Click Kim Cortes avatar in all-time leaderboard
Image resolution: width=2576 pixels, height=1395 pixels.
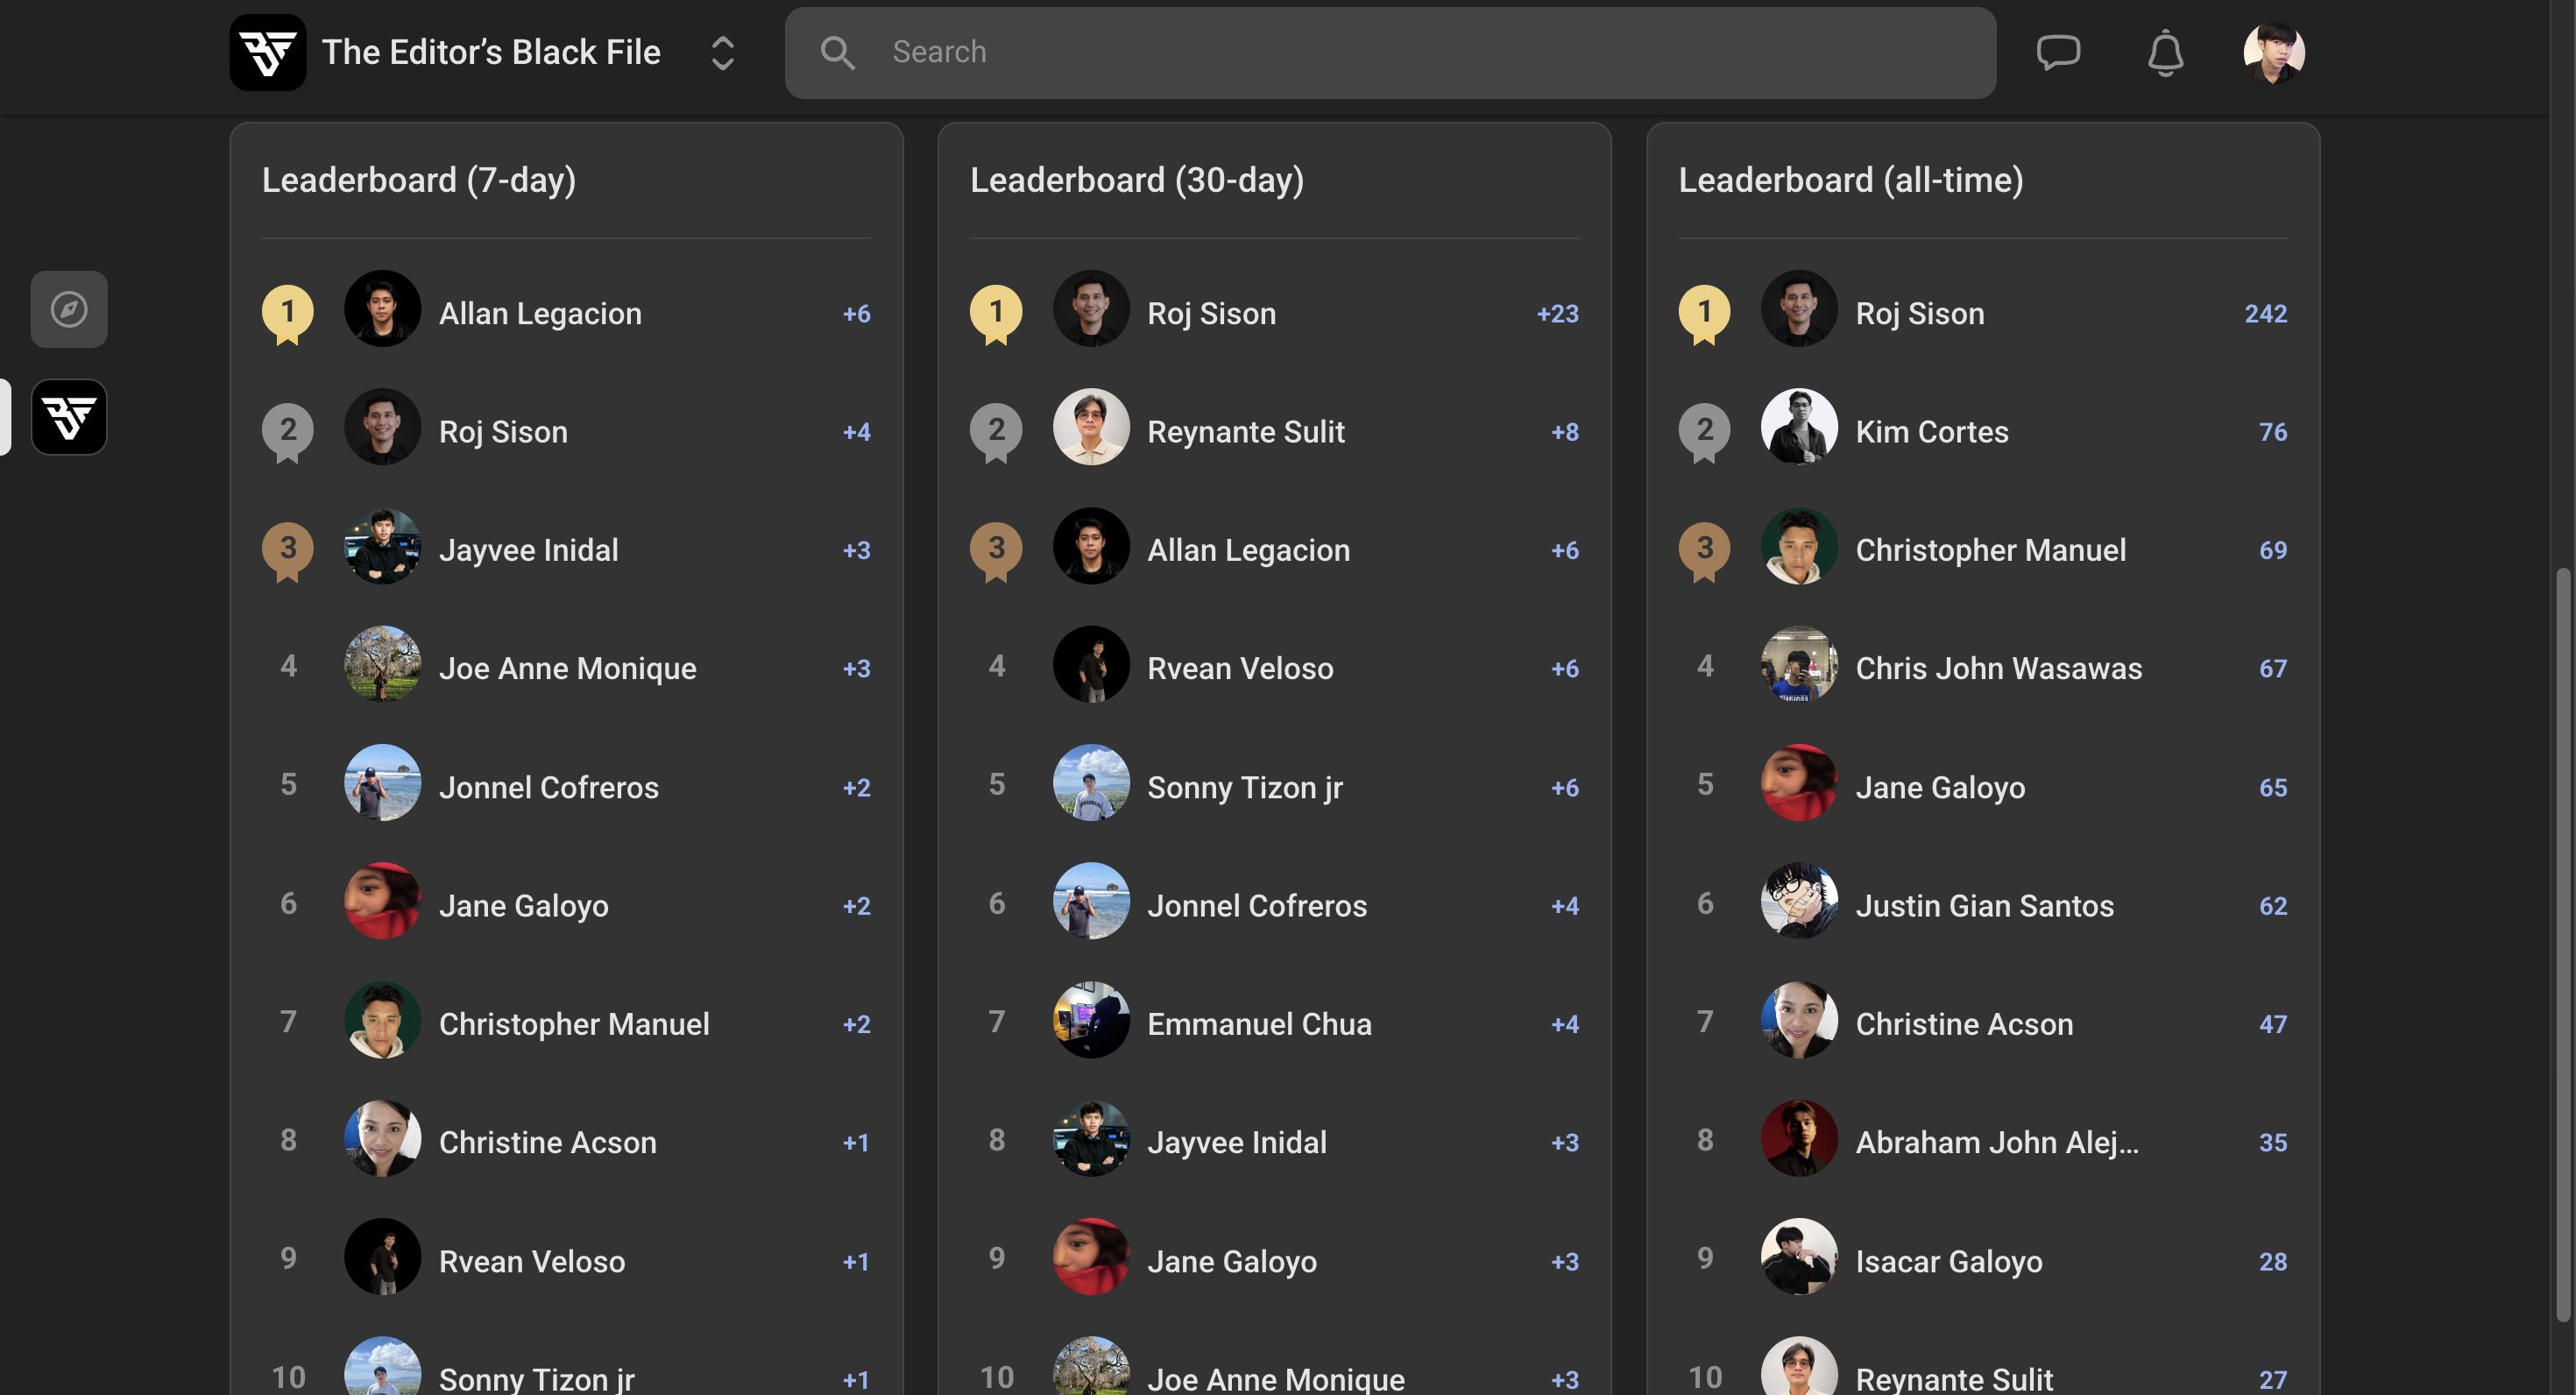point(1799,427)
